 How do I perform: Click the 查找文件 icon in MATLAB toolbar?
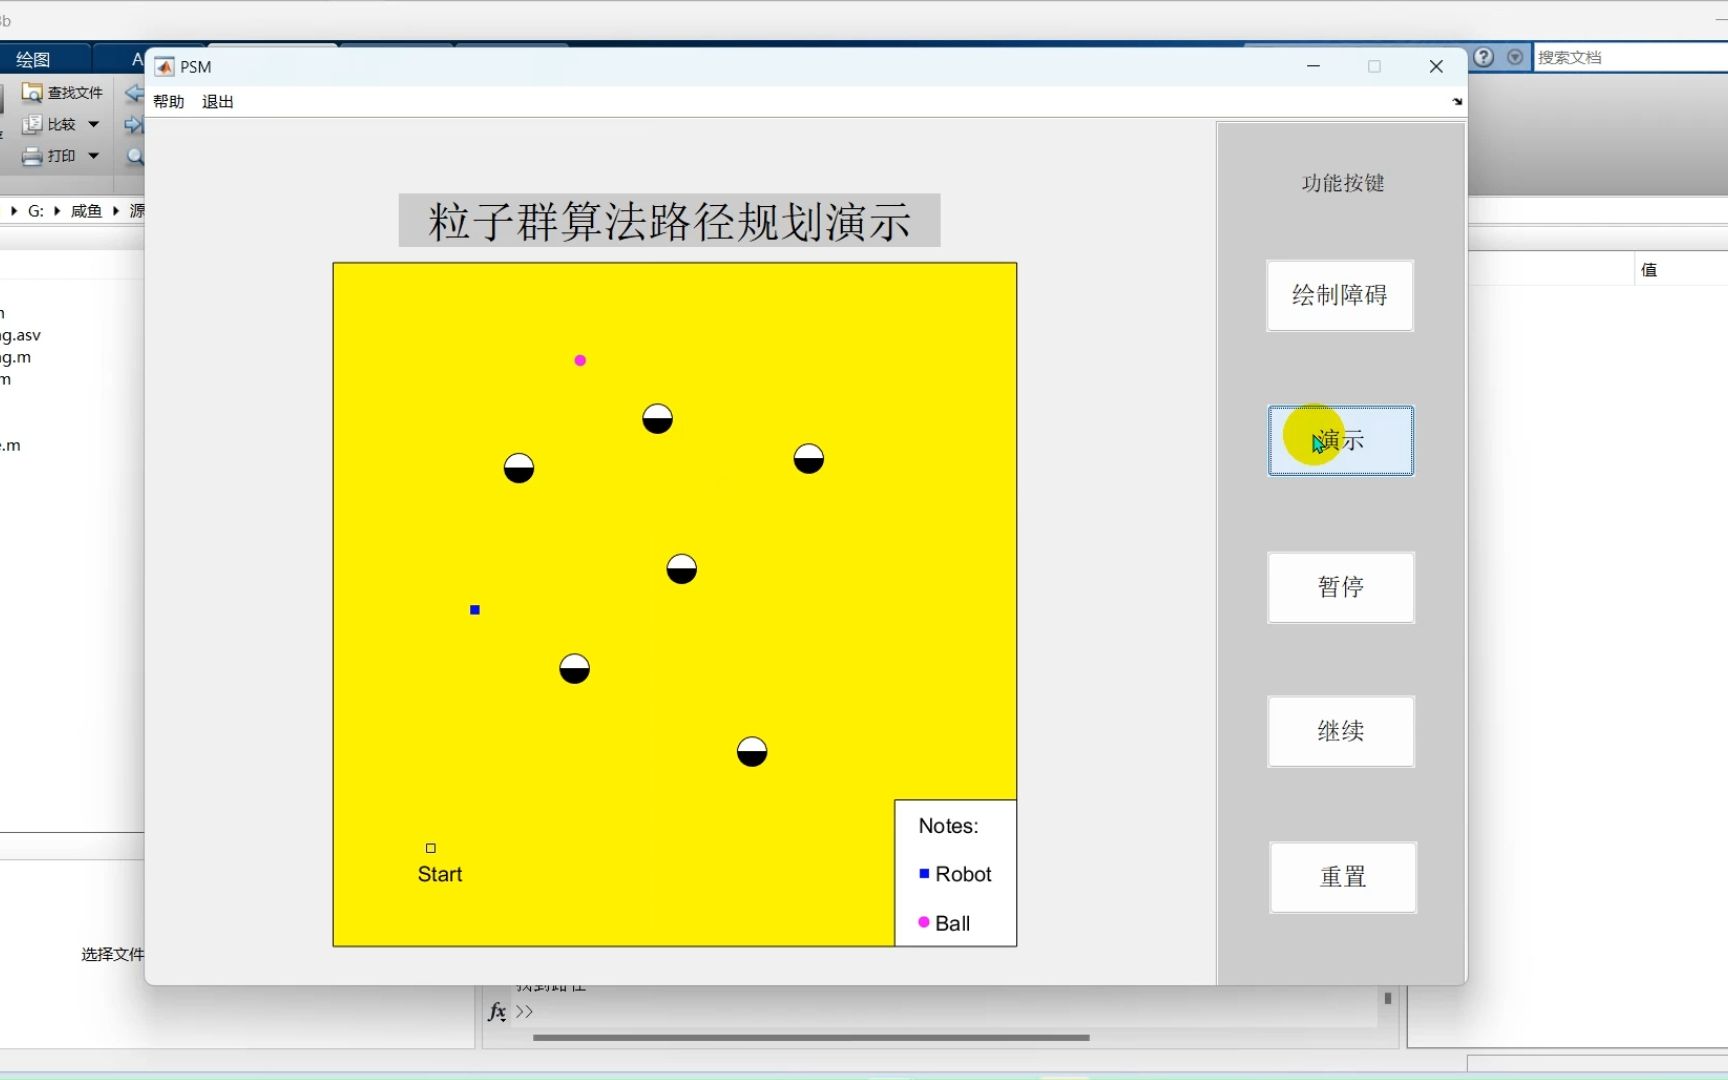click(x=32, y=93)
